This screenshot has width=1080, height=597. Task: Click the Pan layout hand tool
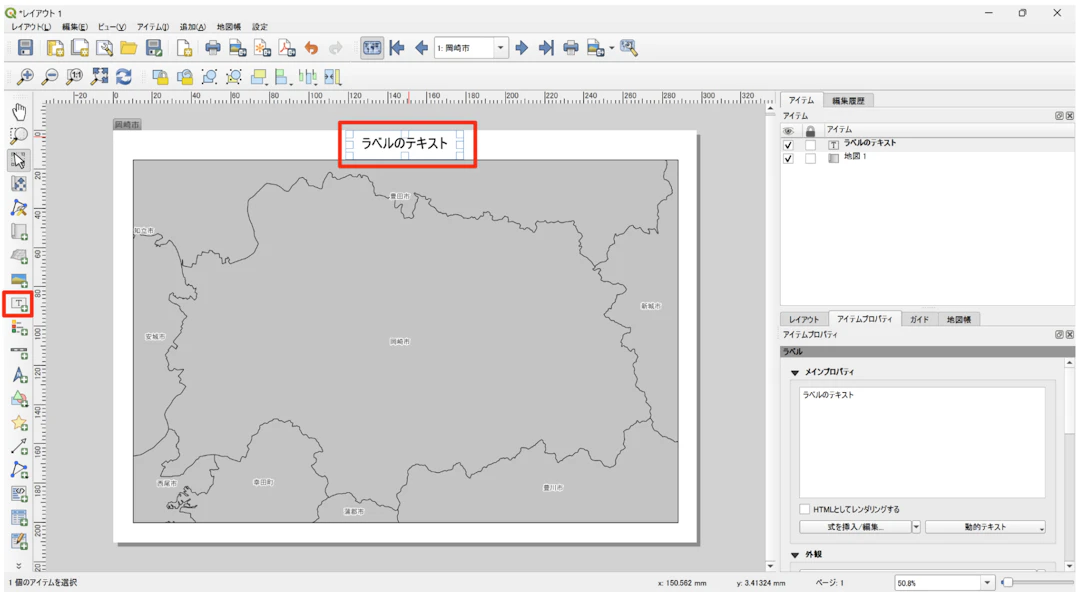(x=18, y=111)
